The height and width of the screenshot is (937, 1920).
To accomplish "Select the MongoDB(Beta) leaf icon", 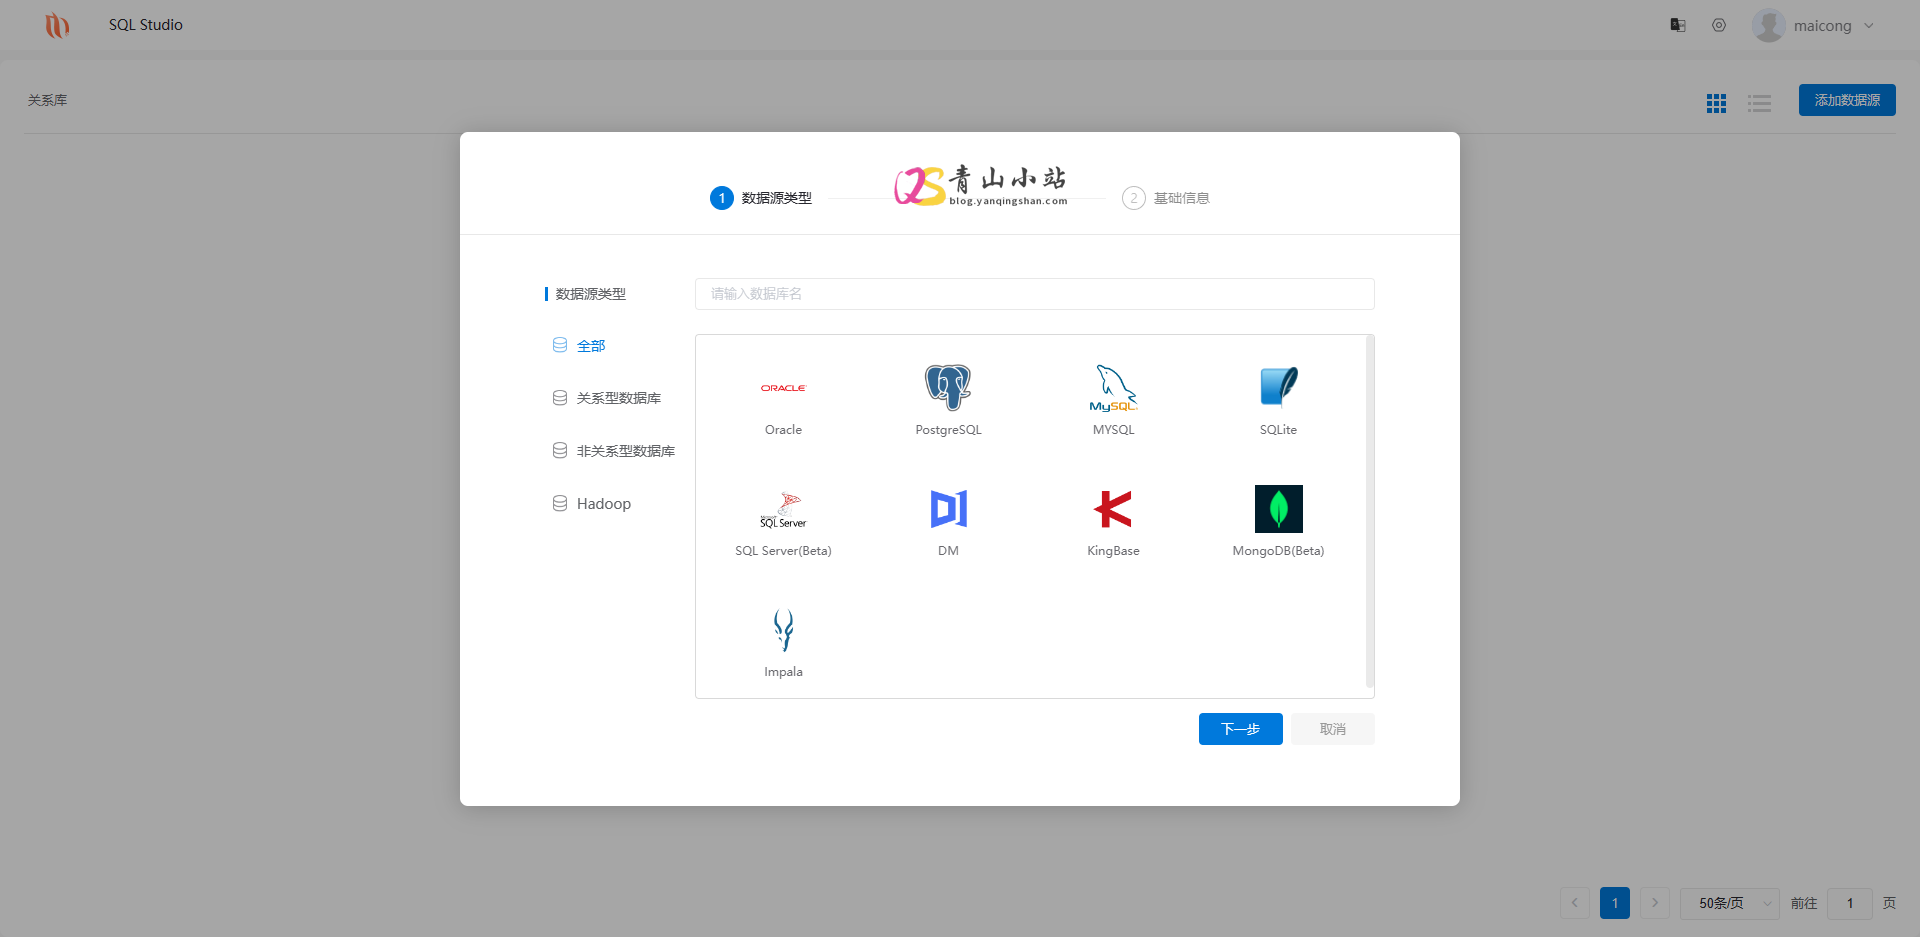I will (1278, 509).
